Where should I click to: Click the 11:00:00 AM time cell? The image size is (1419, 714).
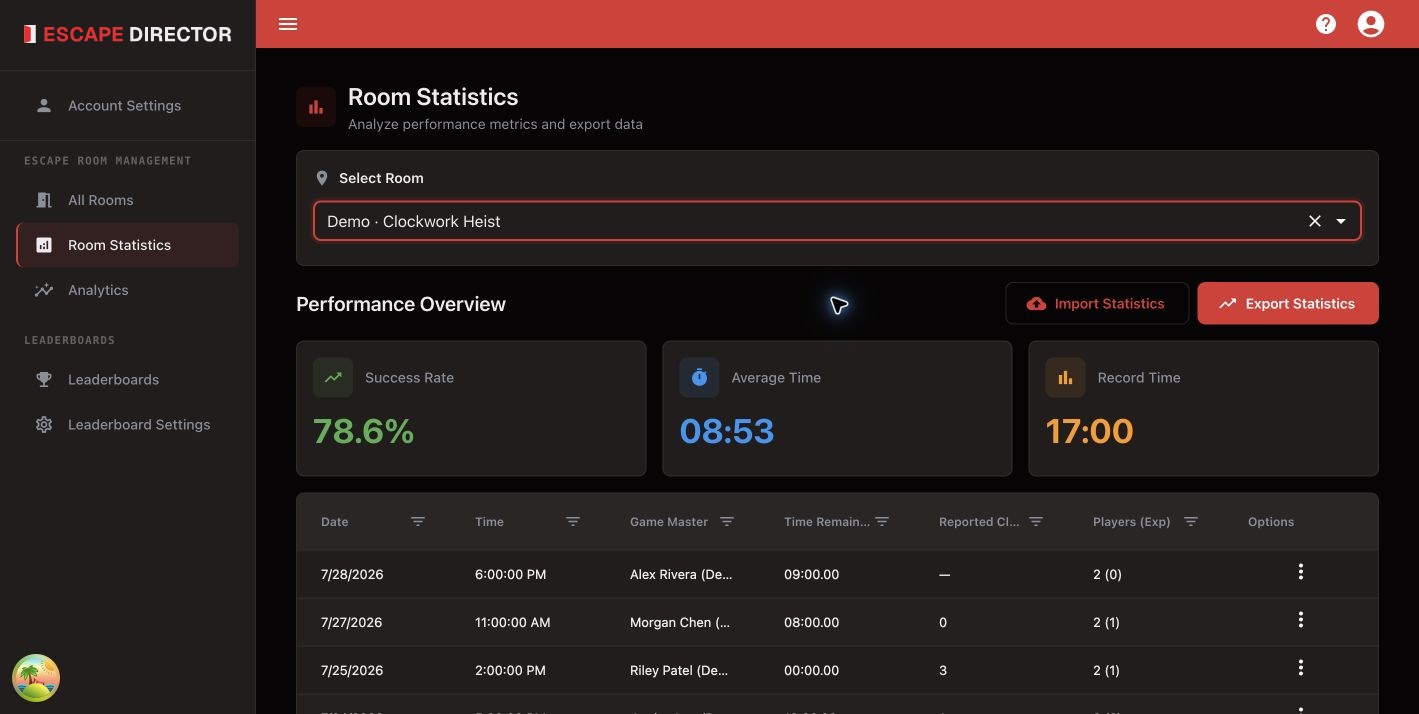(x=513, y=622)
